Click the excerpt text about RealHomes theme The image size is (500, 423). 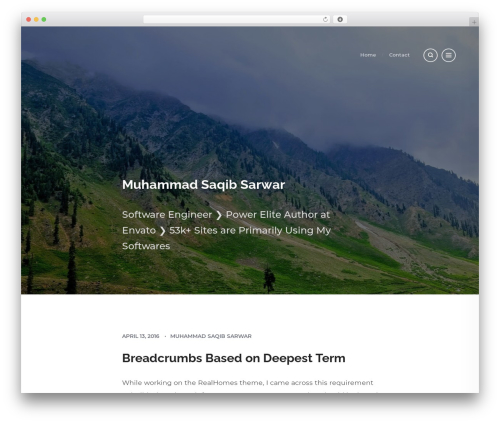tap(248, 383)
